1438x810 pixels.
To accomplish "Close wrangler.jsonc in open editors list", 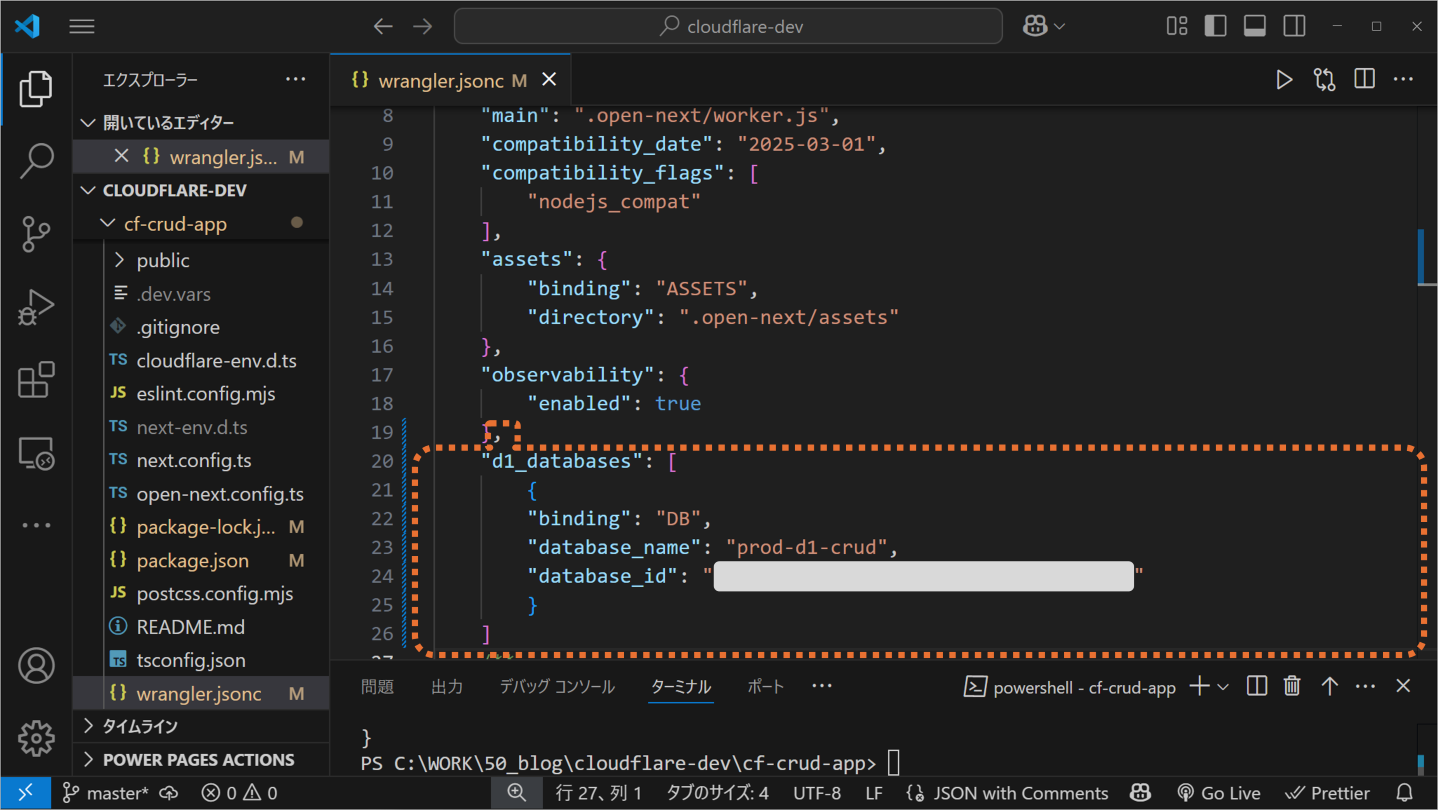I will click(121, 156).
